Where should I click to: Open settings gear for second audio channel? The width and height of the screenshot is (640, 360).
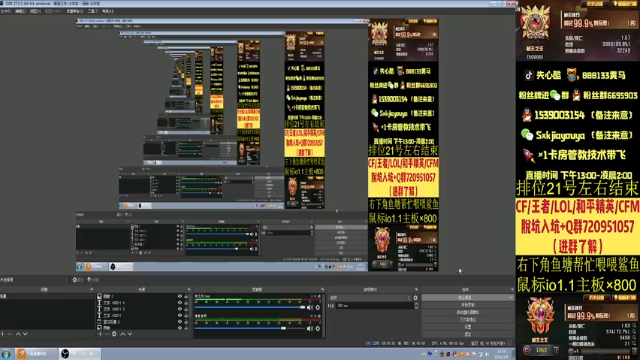(318, 328)
